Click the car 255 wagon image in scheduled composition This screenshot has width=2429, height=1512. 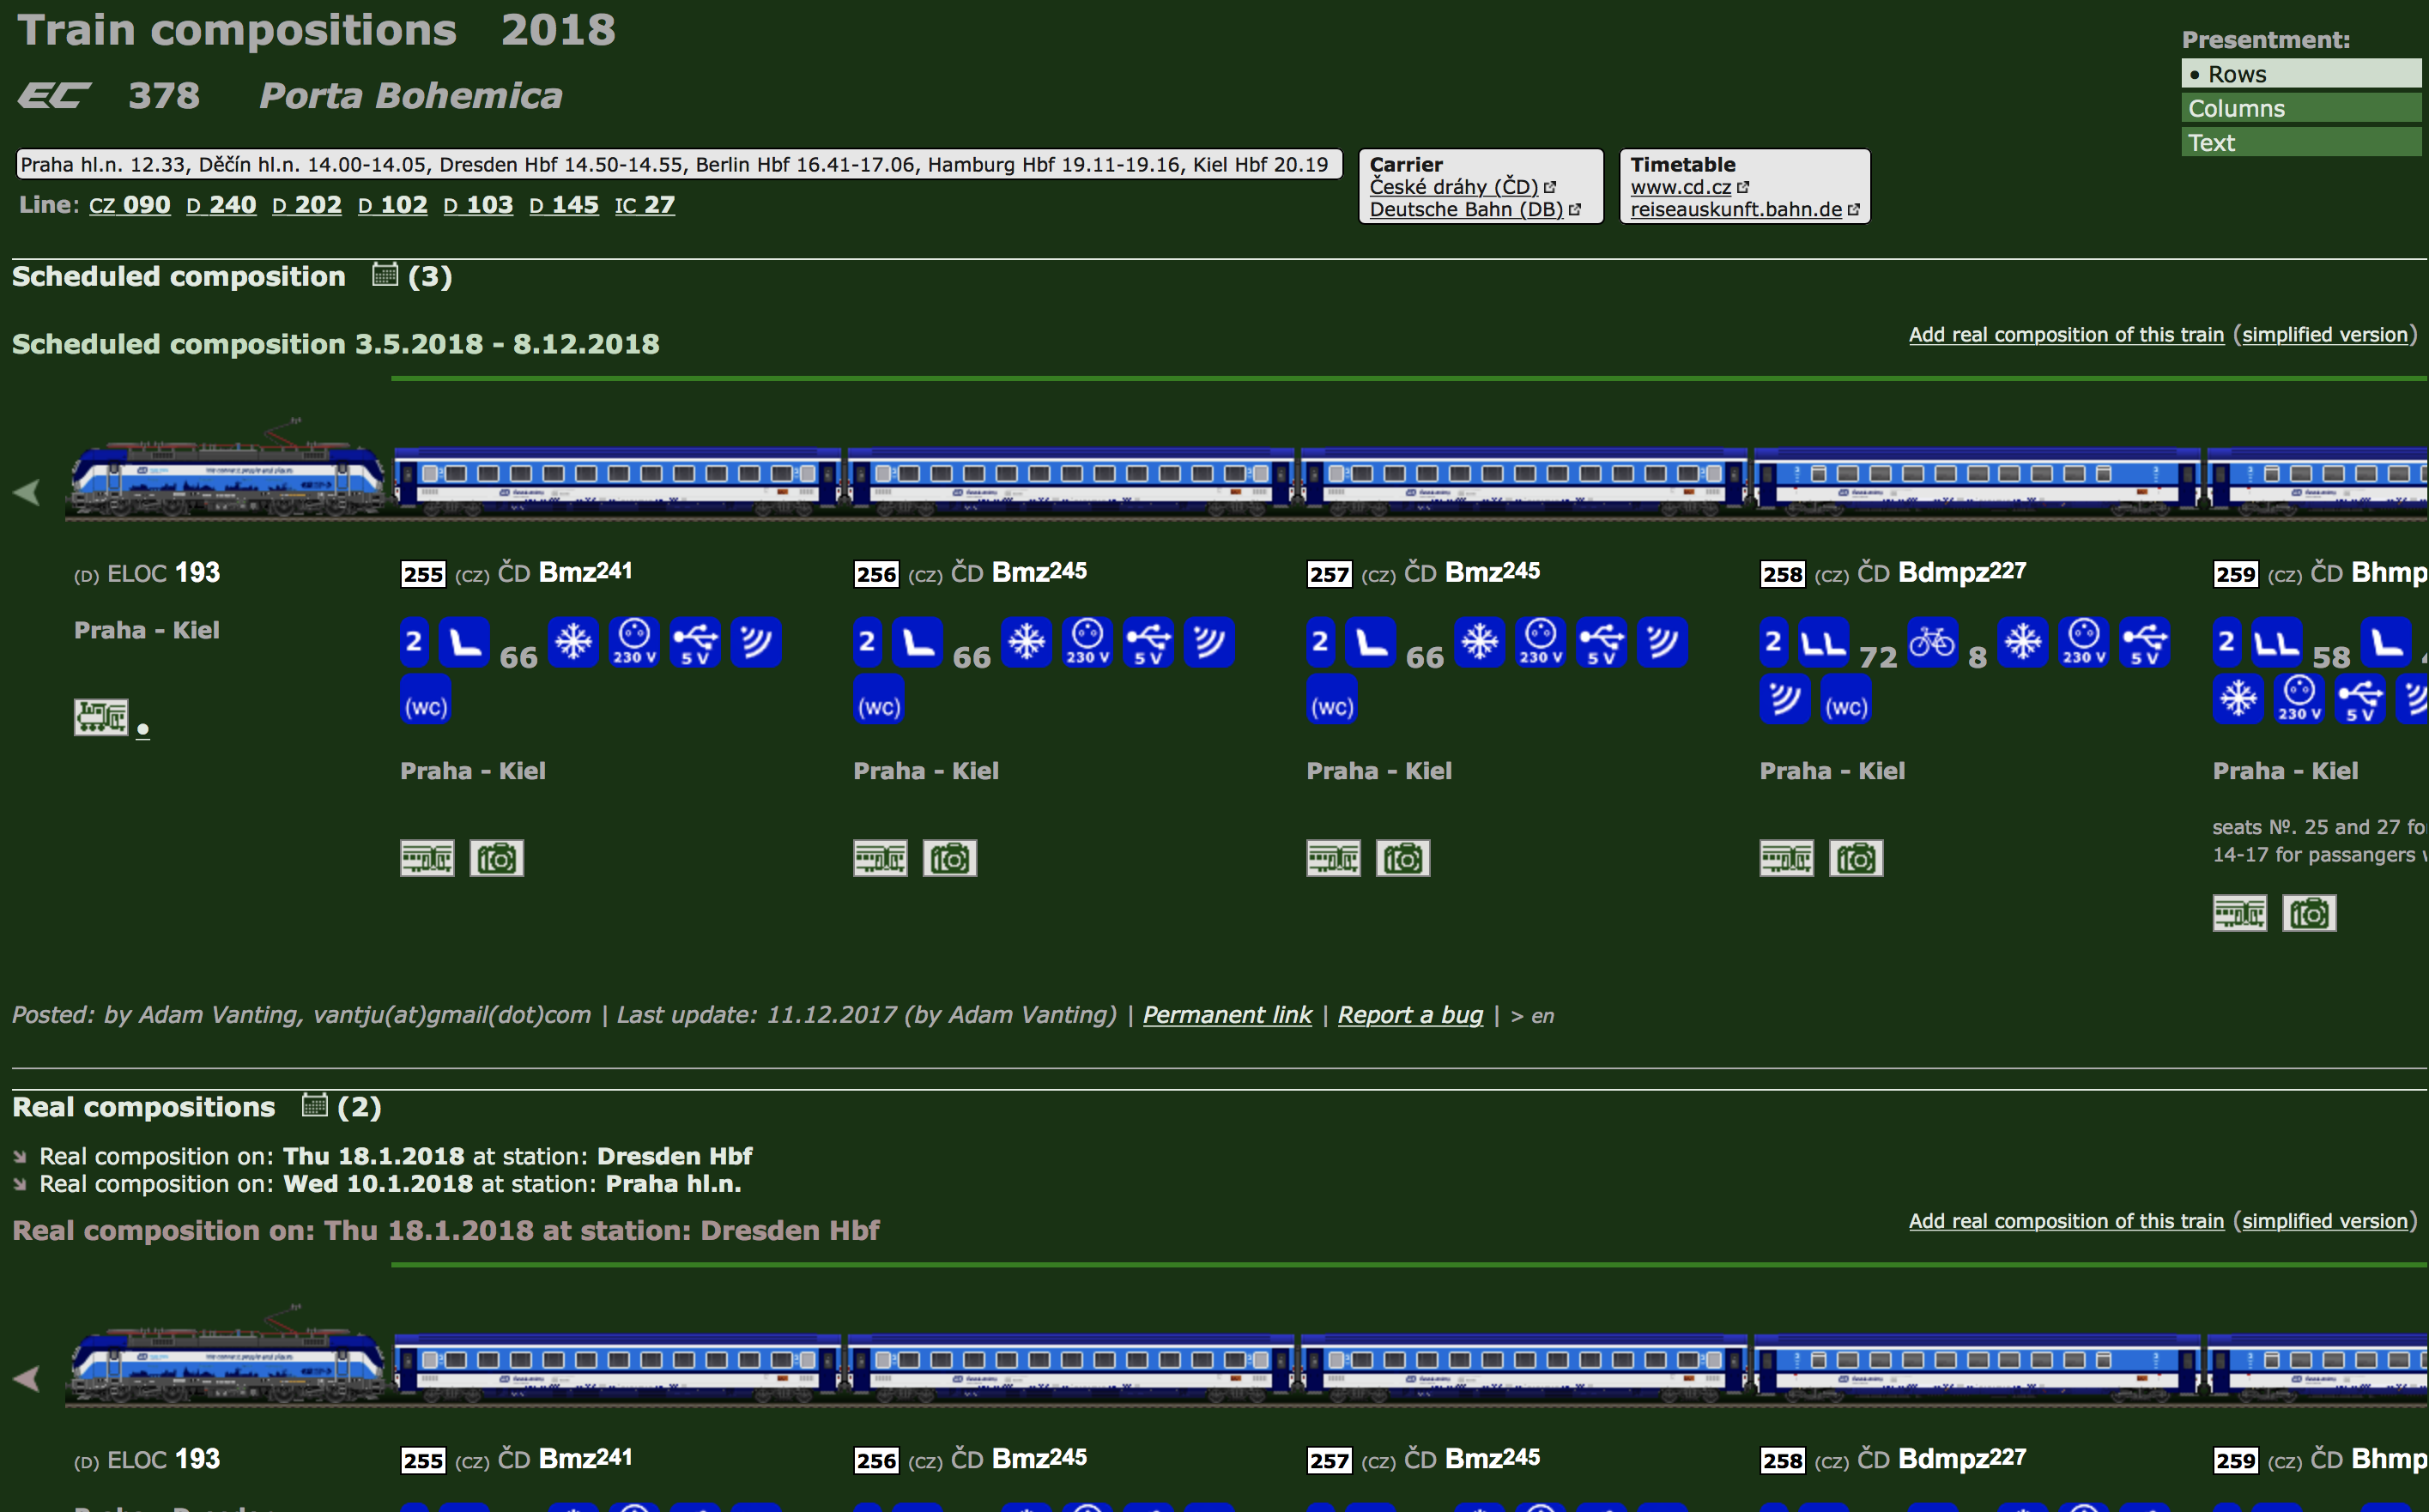pyautogui.click(x=618, y=482)
